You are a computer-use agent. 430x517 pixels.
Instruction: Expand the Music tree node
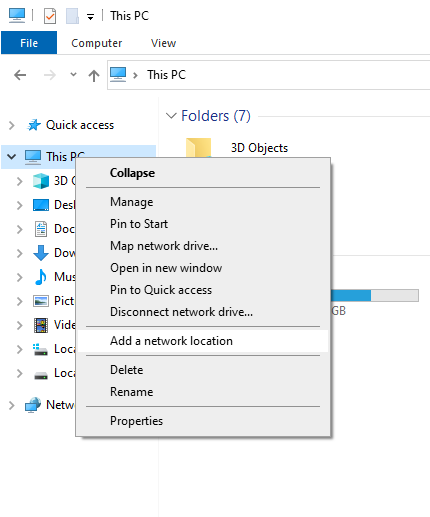pyautogui.click(x=20, y=277)
